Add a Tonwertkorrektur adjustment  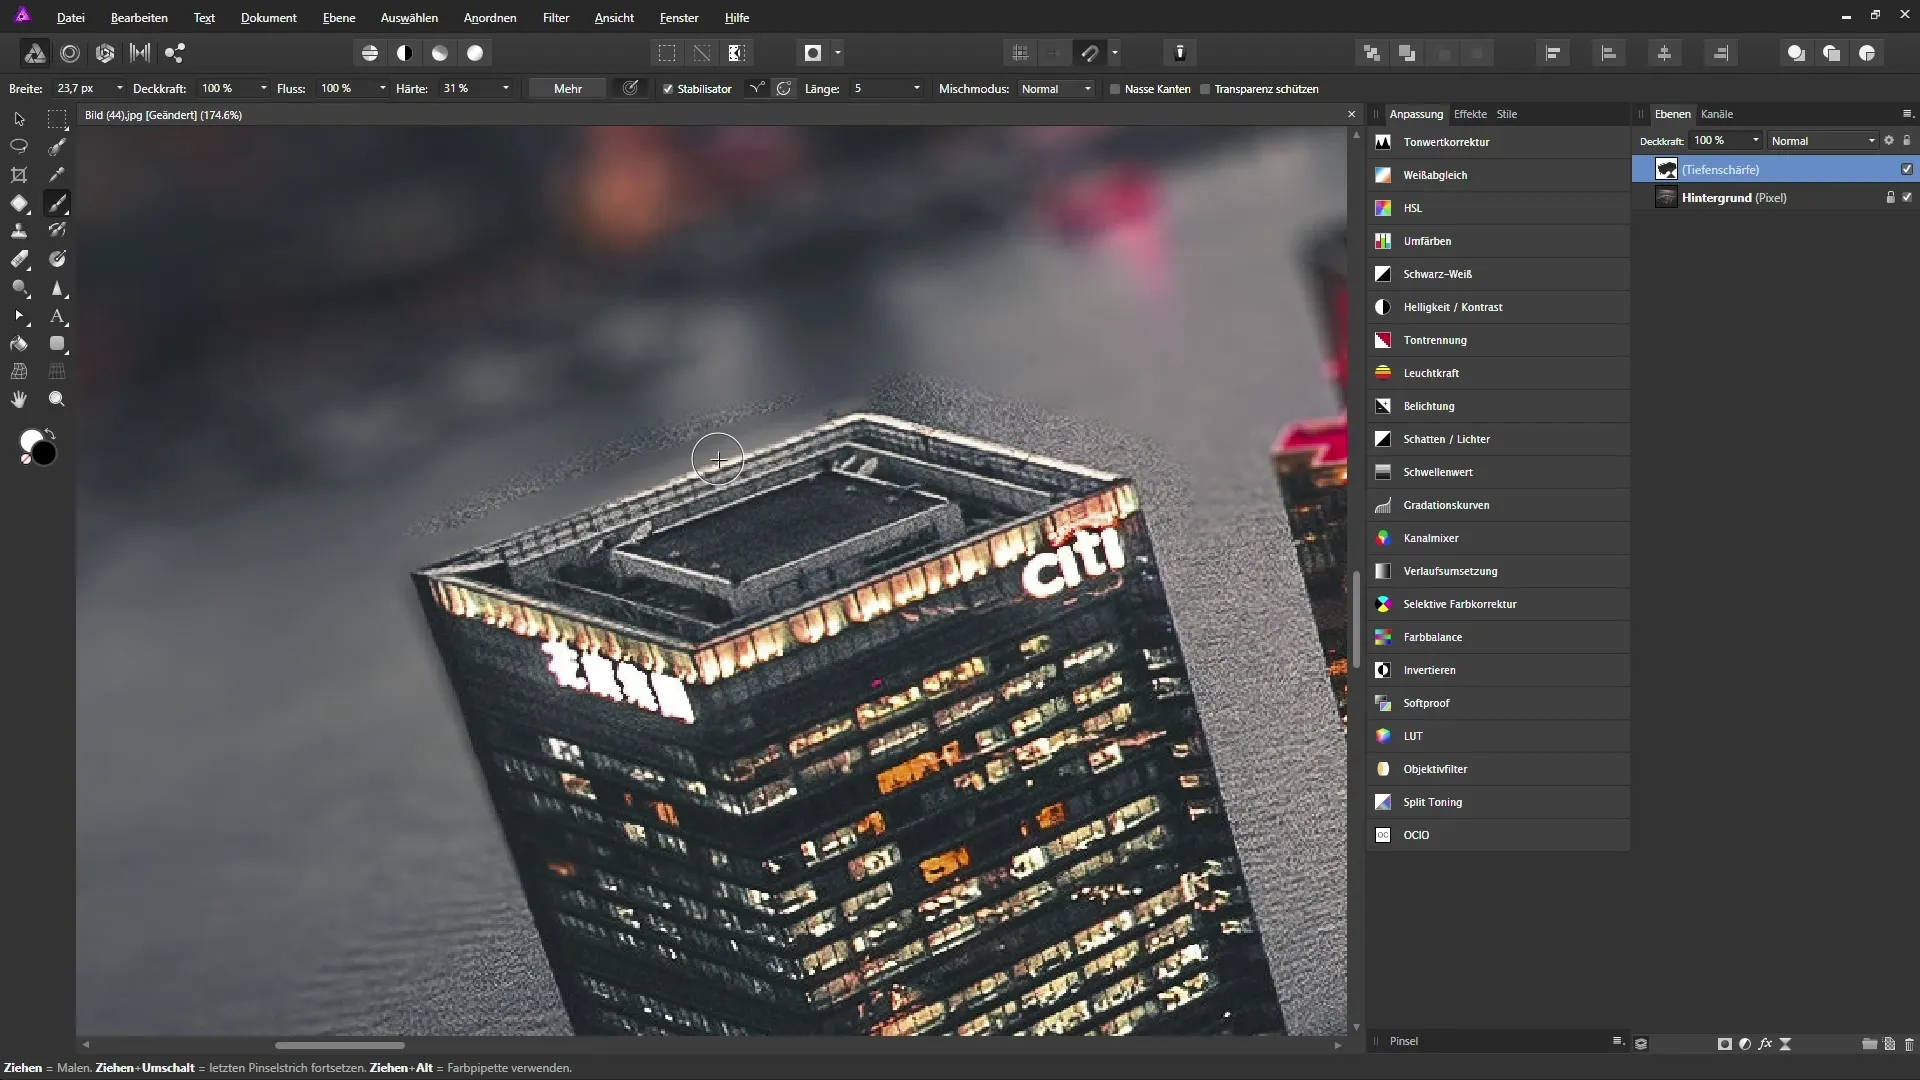tap(1498, 142)
